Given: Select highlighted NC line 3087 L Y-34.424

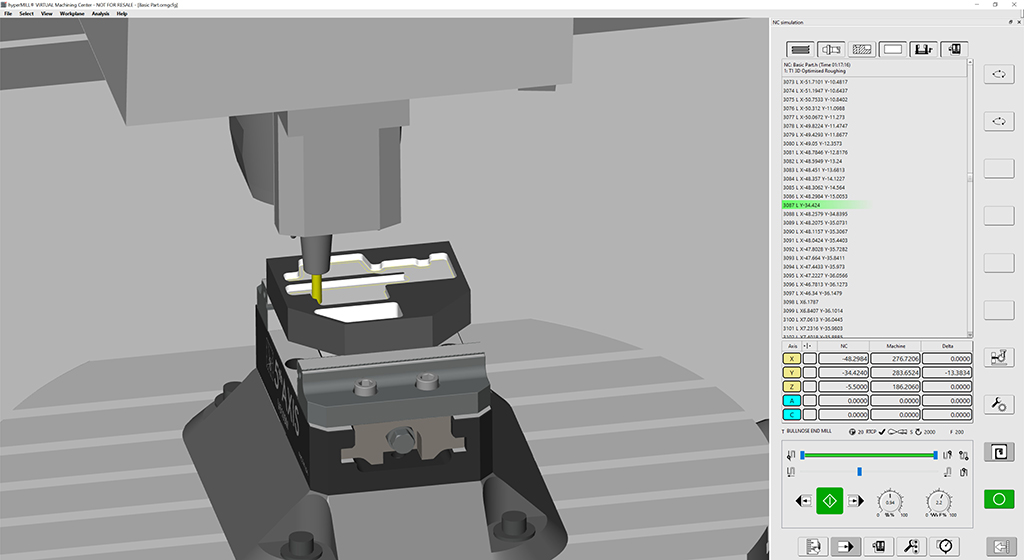Looking at the screenshot, I should point(874,205).
